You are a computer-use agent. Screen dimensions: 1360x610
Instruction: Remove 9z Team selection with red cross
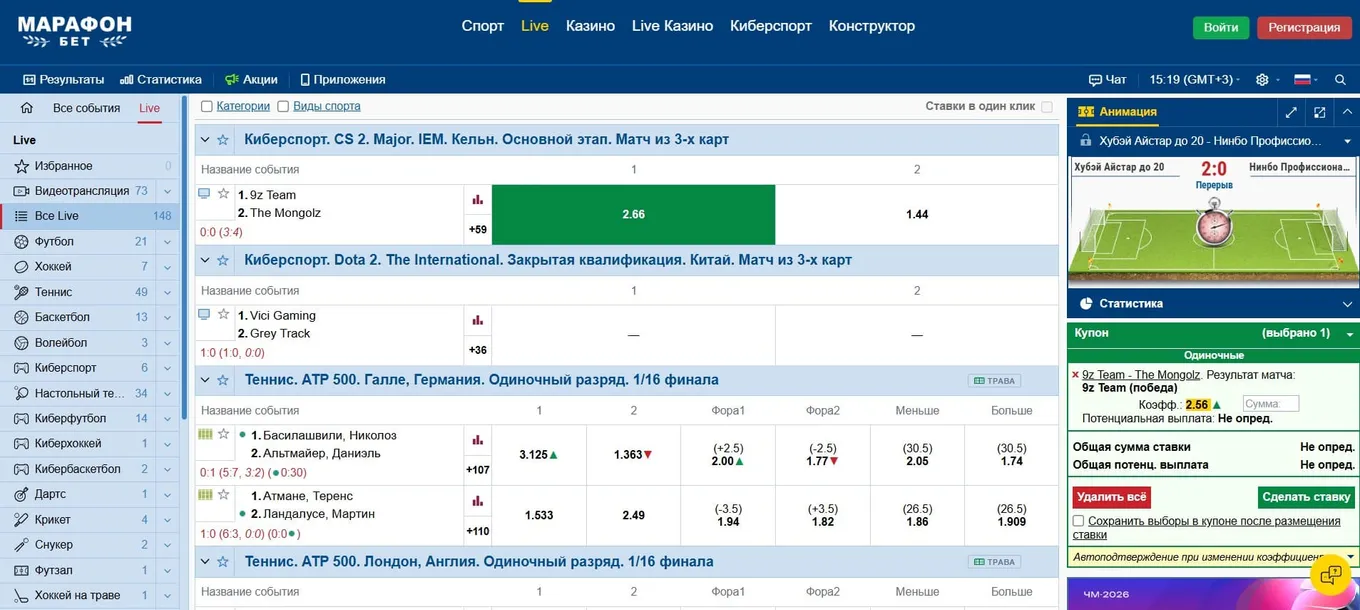coord(1076,375)
